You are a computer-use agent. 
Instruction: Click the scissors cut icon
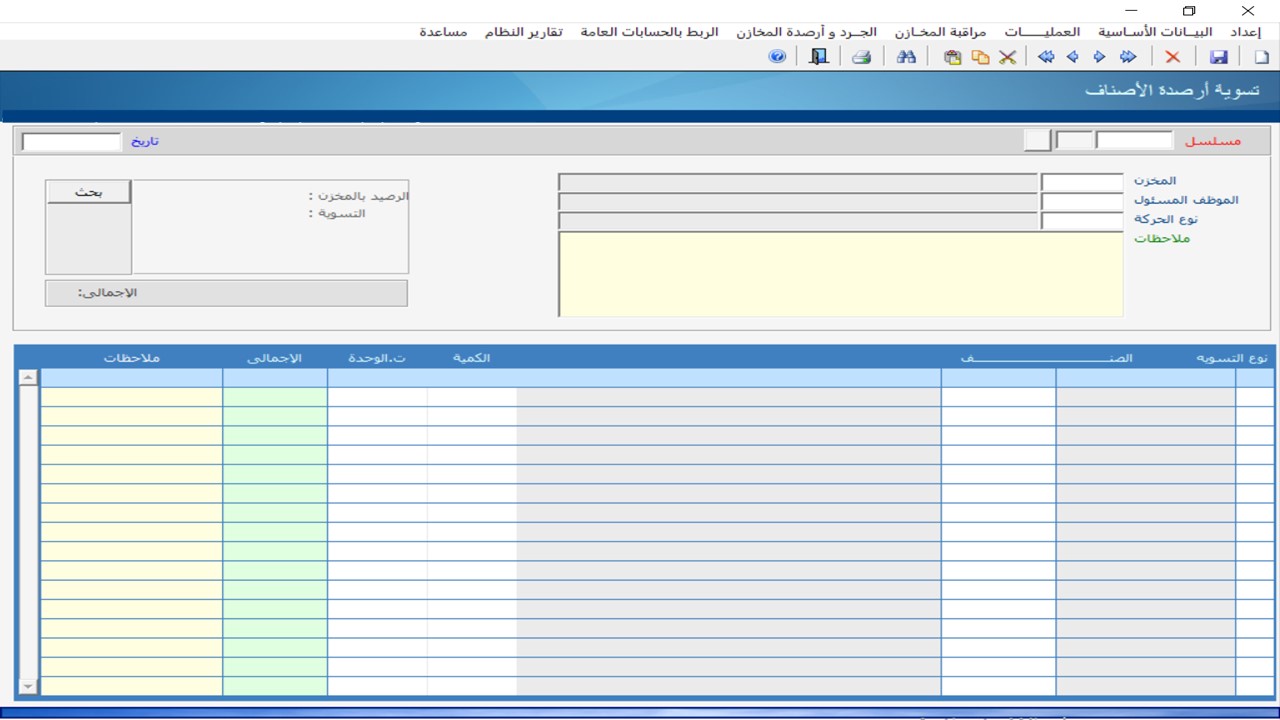1007,57
